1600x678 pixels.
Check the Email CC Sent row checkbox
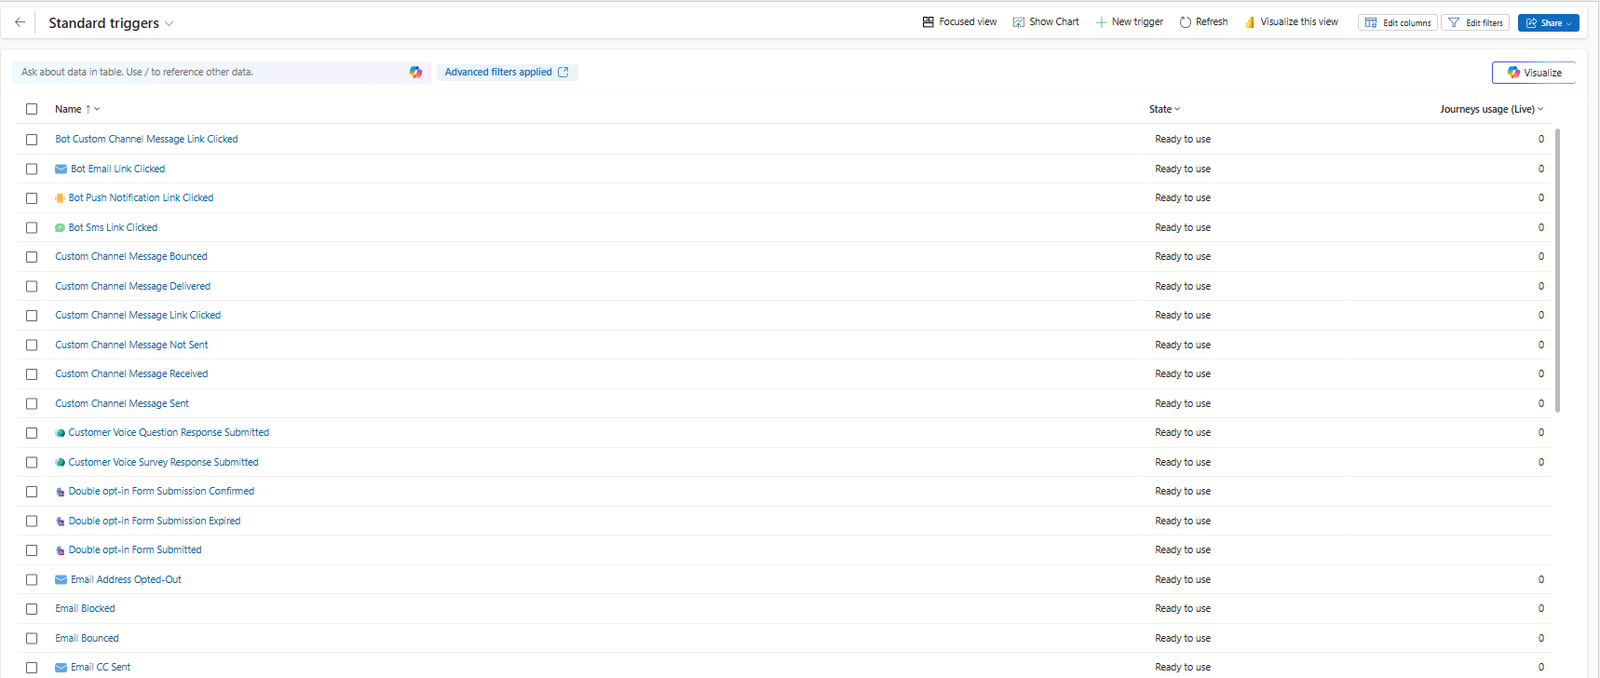[x=32, y=668]
